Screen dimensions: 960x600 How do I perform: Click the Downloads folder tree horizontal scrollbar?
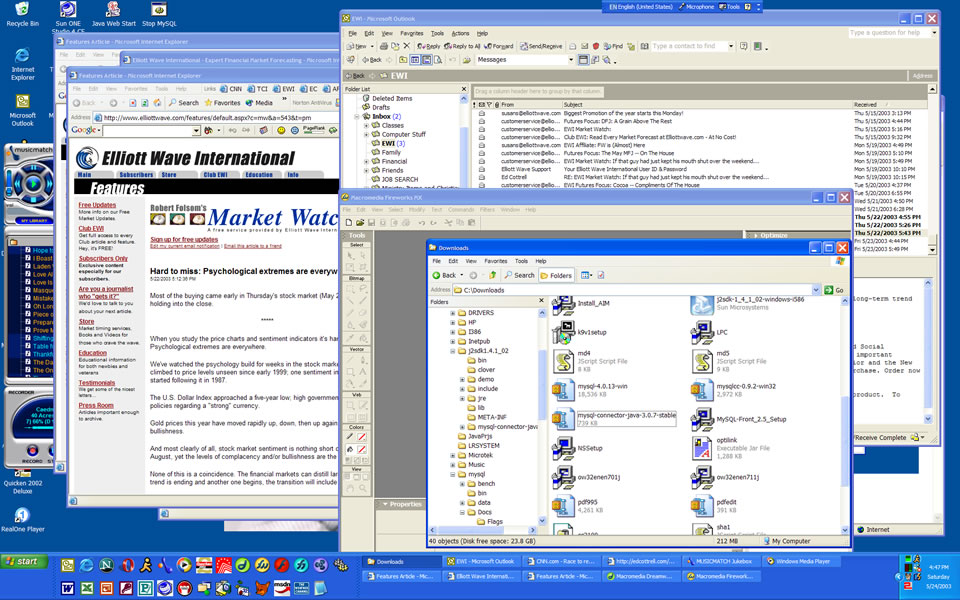(x=484, y=530)
